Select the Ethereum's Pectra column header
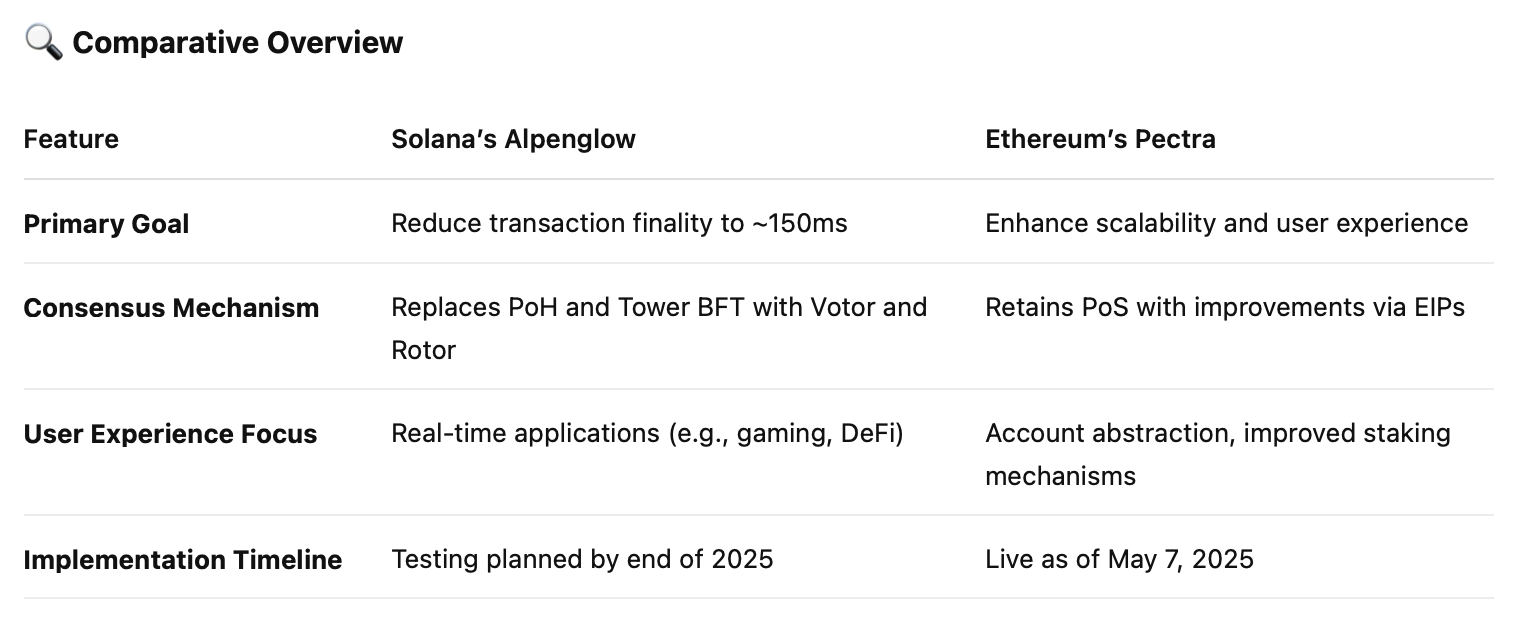The image size is (1522, 636). [x=1100, y=139]
